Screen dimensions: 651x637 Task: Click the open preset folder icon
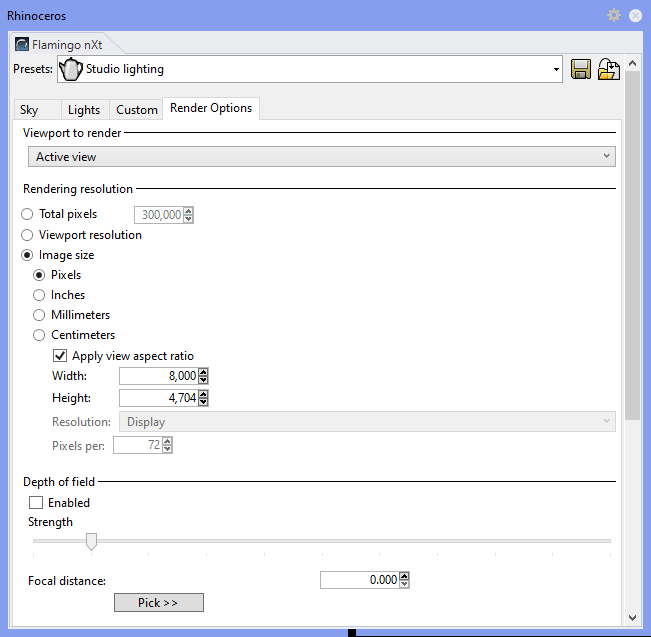[608, 69]
